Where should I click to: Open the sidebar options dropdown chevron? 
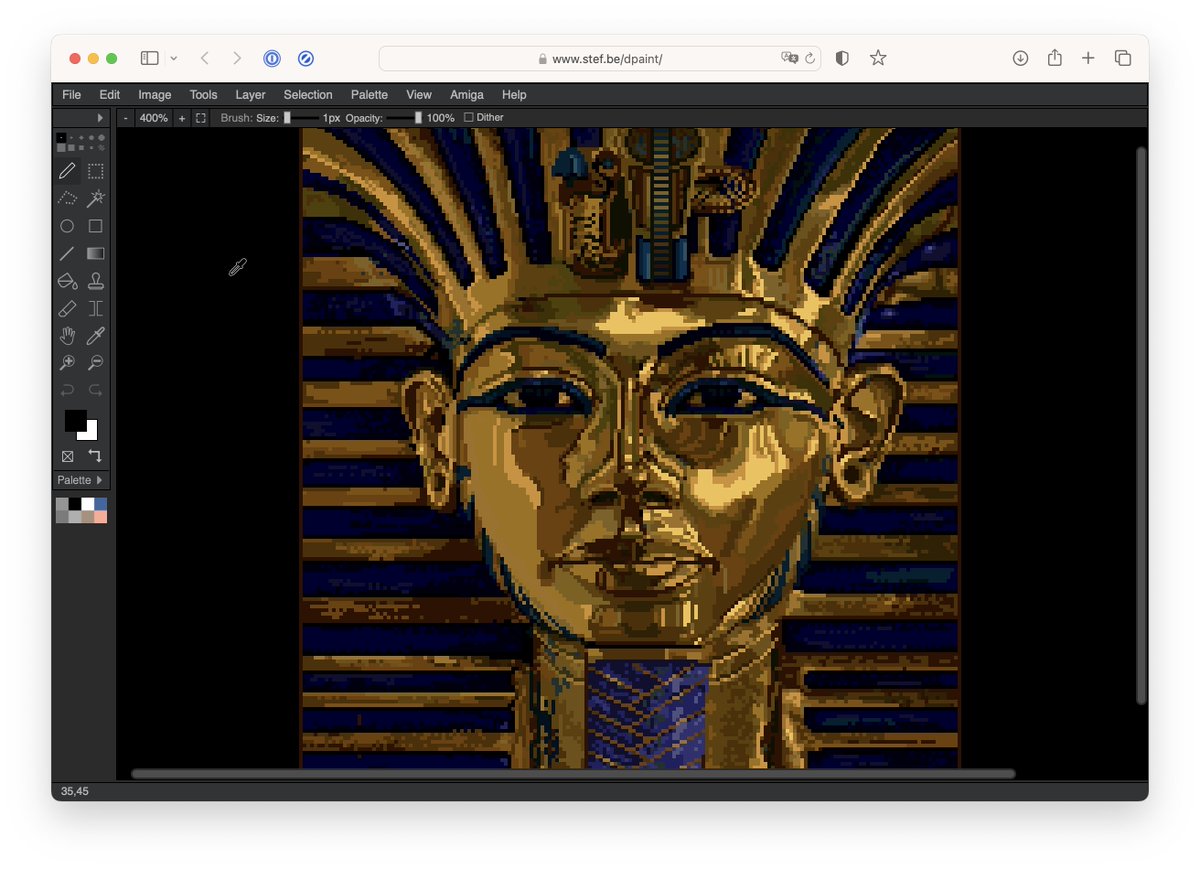click(173, 58)
